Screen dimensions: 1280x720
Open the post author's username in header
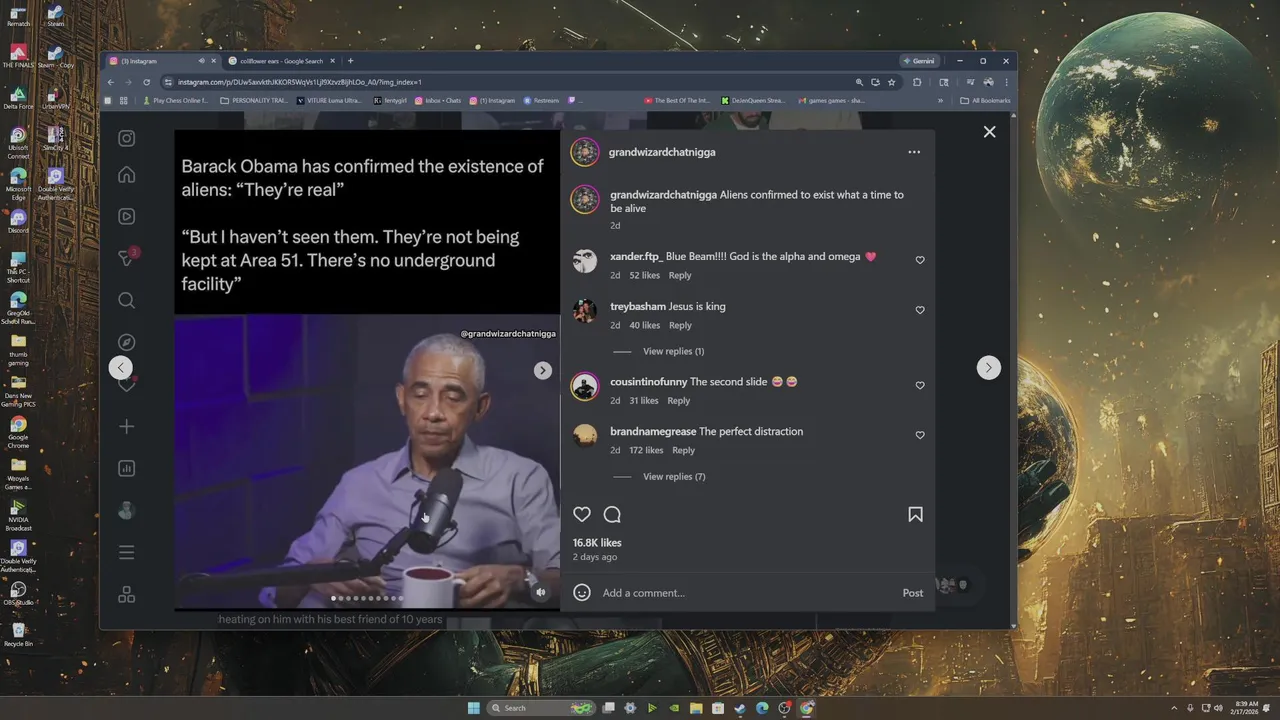tap(662, 152)
